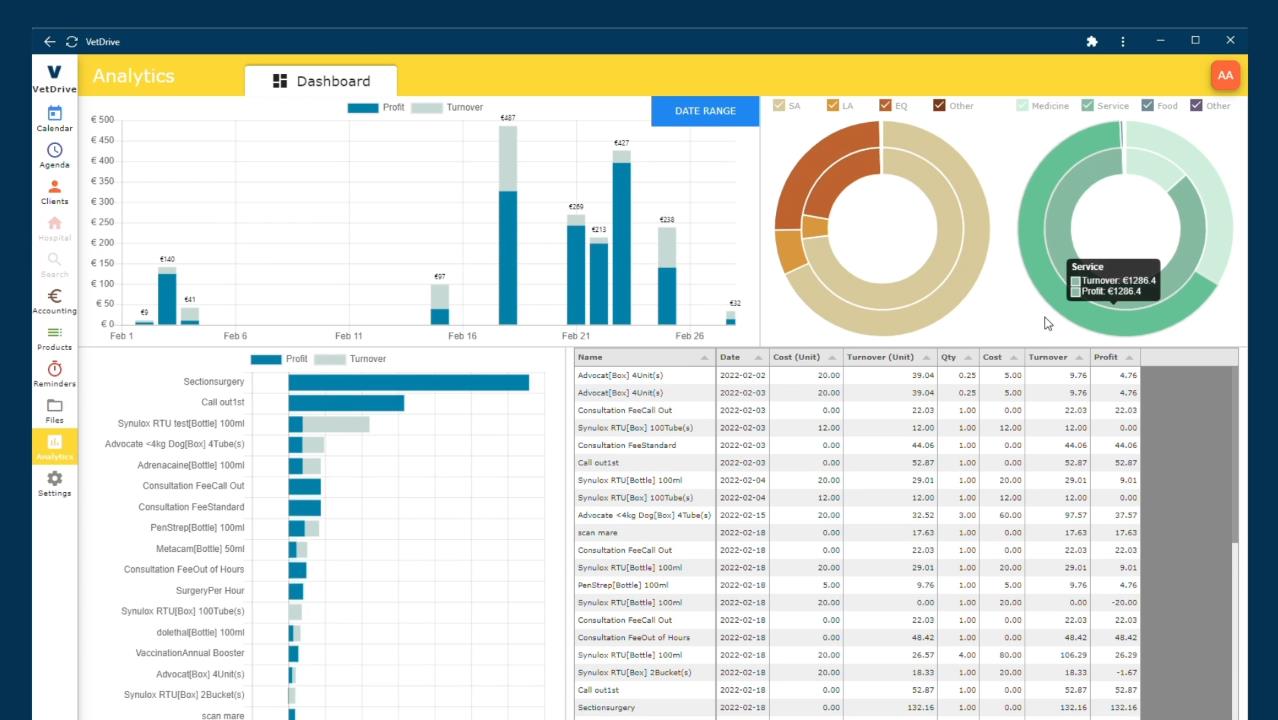Open Accounting euro icon
1278x720 pixels.
[x=54, y=297]
